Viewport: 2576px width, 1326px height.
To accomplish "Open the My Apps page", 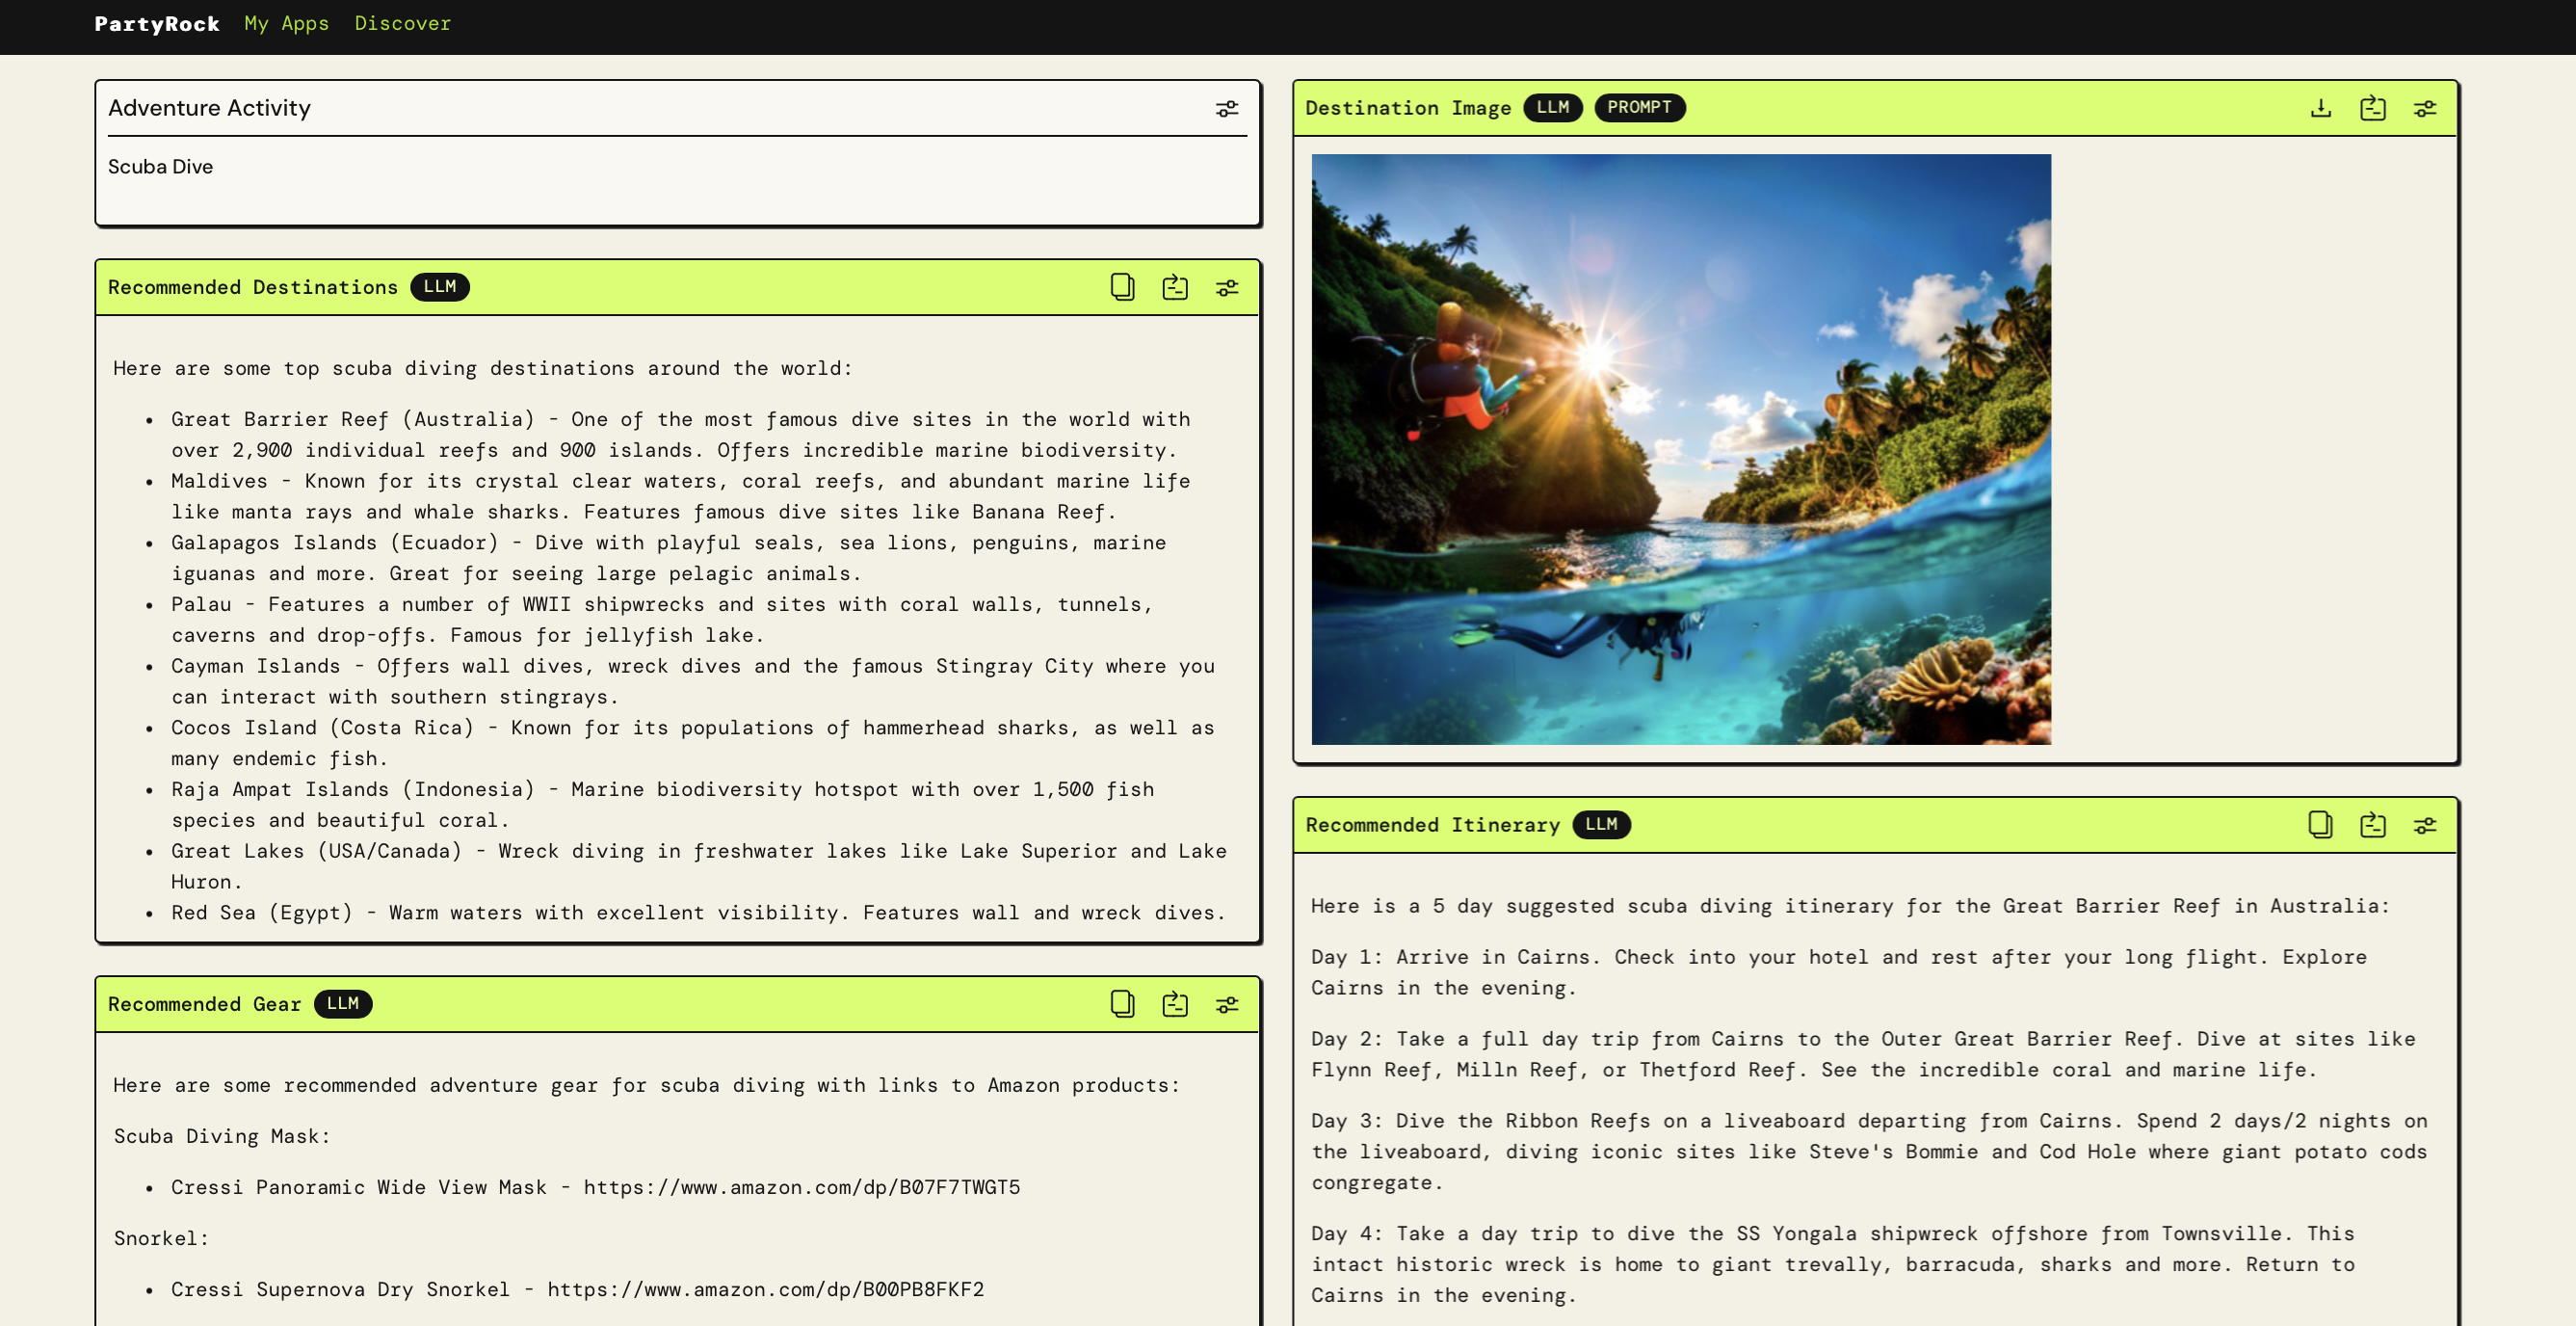I will coord(286,23).
